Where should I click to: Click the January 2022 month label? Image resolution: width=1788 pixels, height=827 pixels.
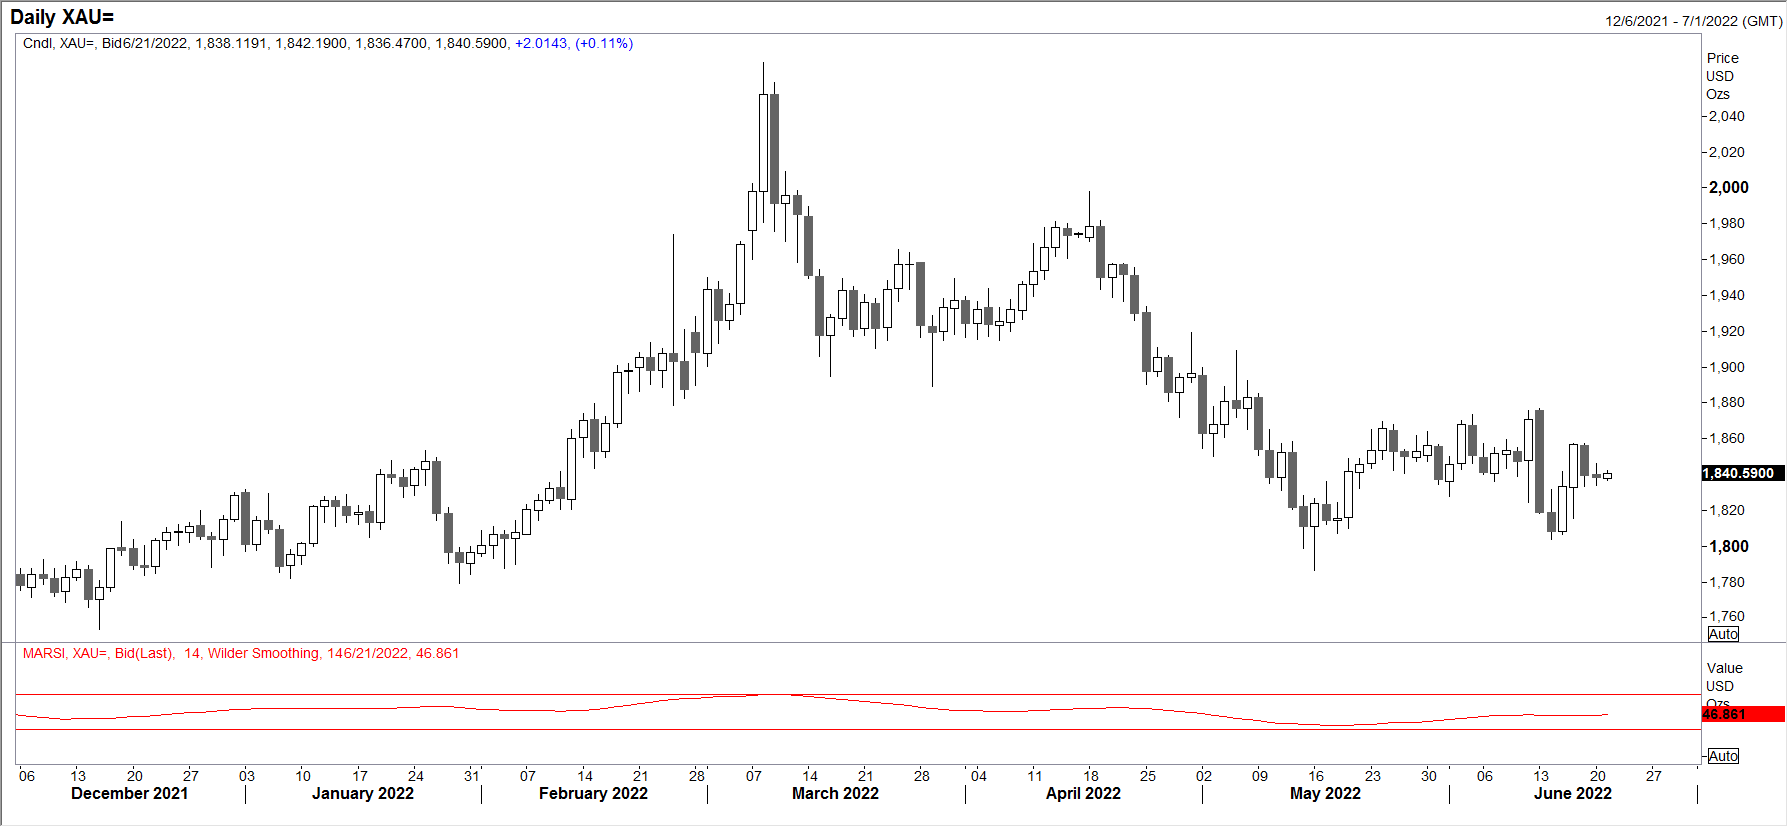tap(363, 794)
